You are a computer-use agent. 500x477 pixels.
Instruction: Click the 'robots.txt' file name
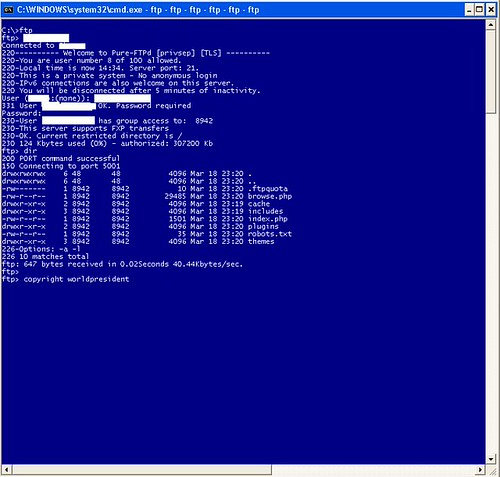tap(270, 234)
